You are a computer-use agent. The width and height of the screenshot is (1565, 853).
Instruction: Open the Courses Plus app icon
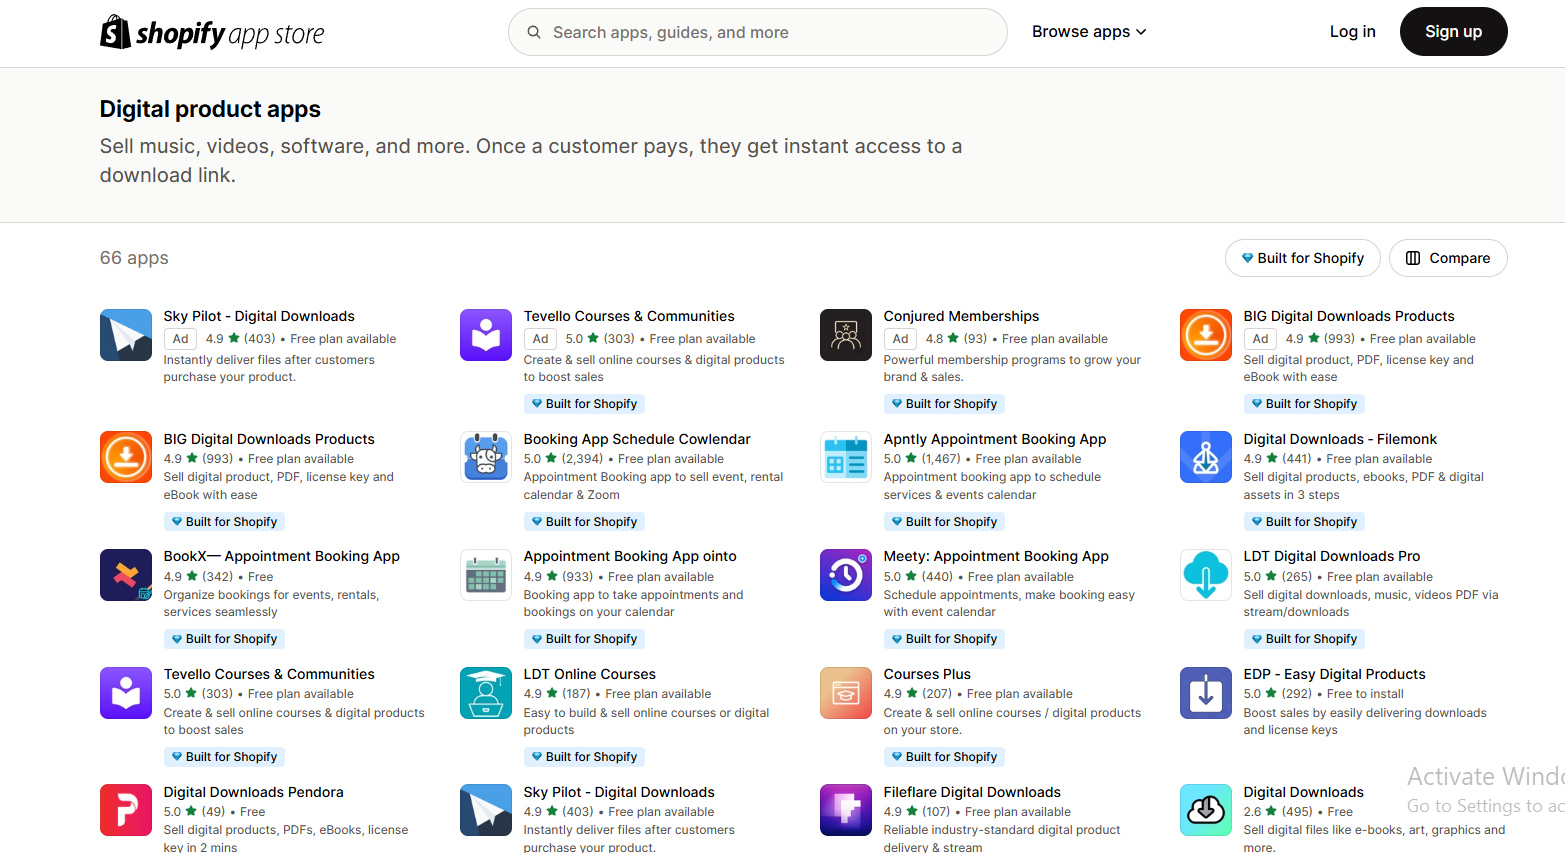(x=846, y=693)
